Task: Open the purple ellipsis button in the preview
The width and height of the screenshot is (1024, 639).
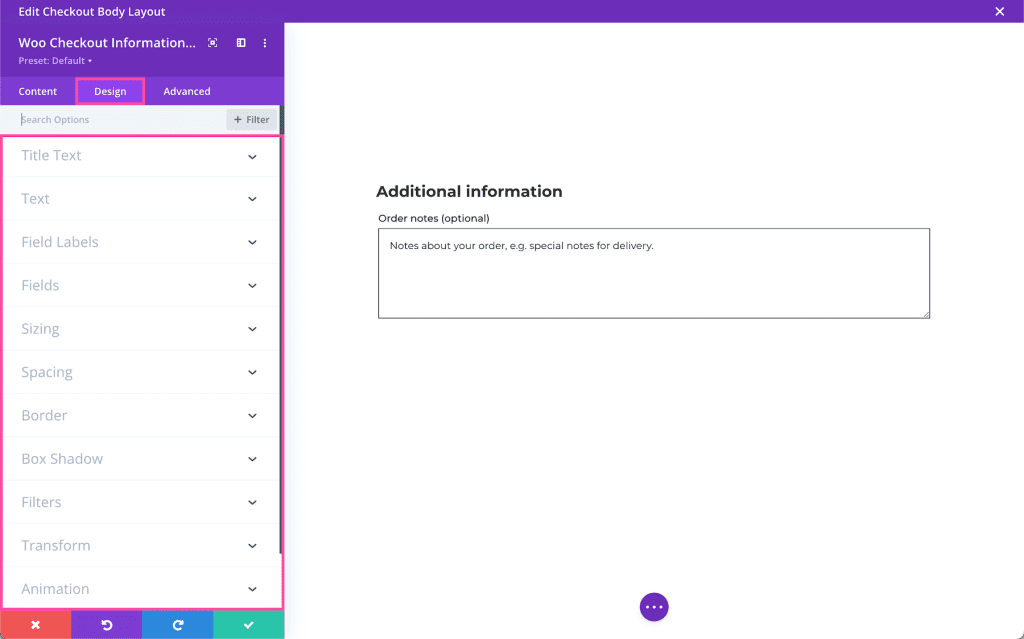Action: [653, 606]
